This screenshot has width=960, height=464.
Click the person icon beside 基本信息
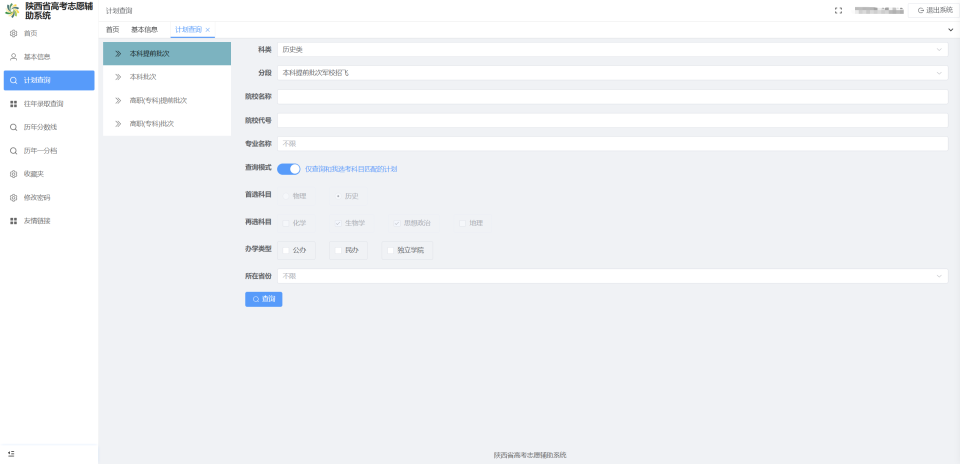pos(13,57)
